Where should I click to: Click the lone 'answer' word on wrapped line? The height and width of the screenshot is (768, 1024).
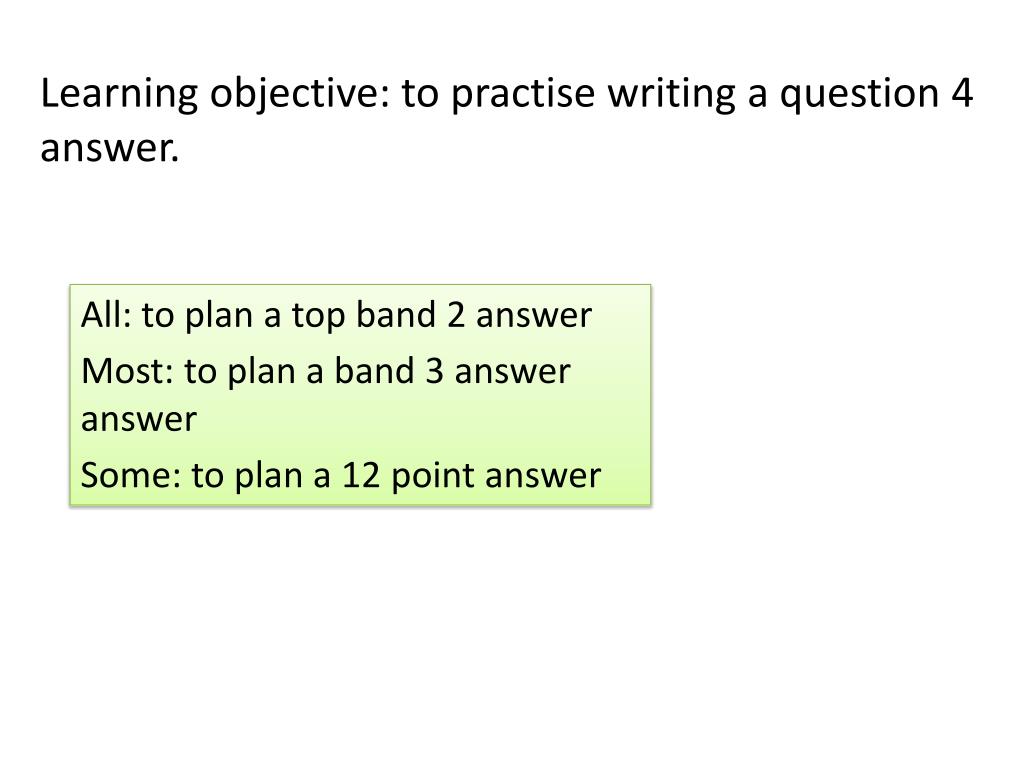pos(138,419)
